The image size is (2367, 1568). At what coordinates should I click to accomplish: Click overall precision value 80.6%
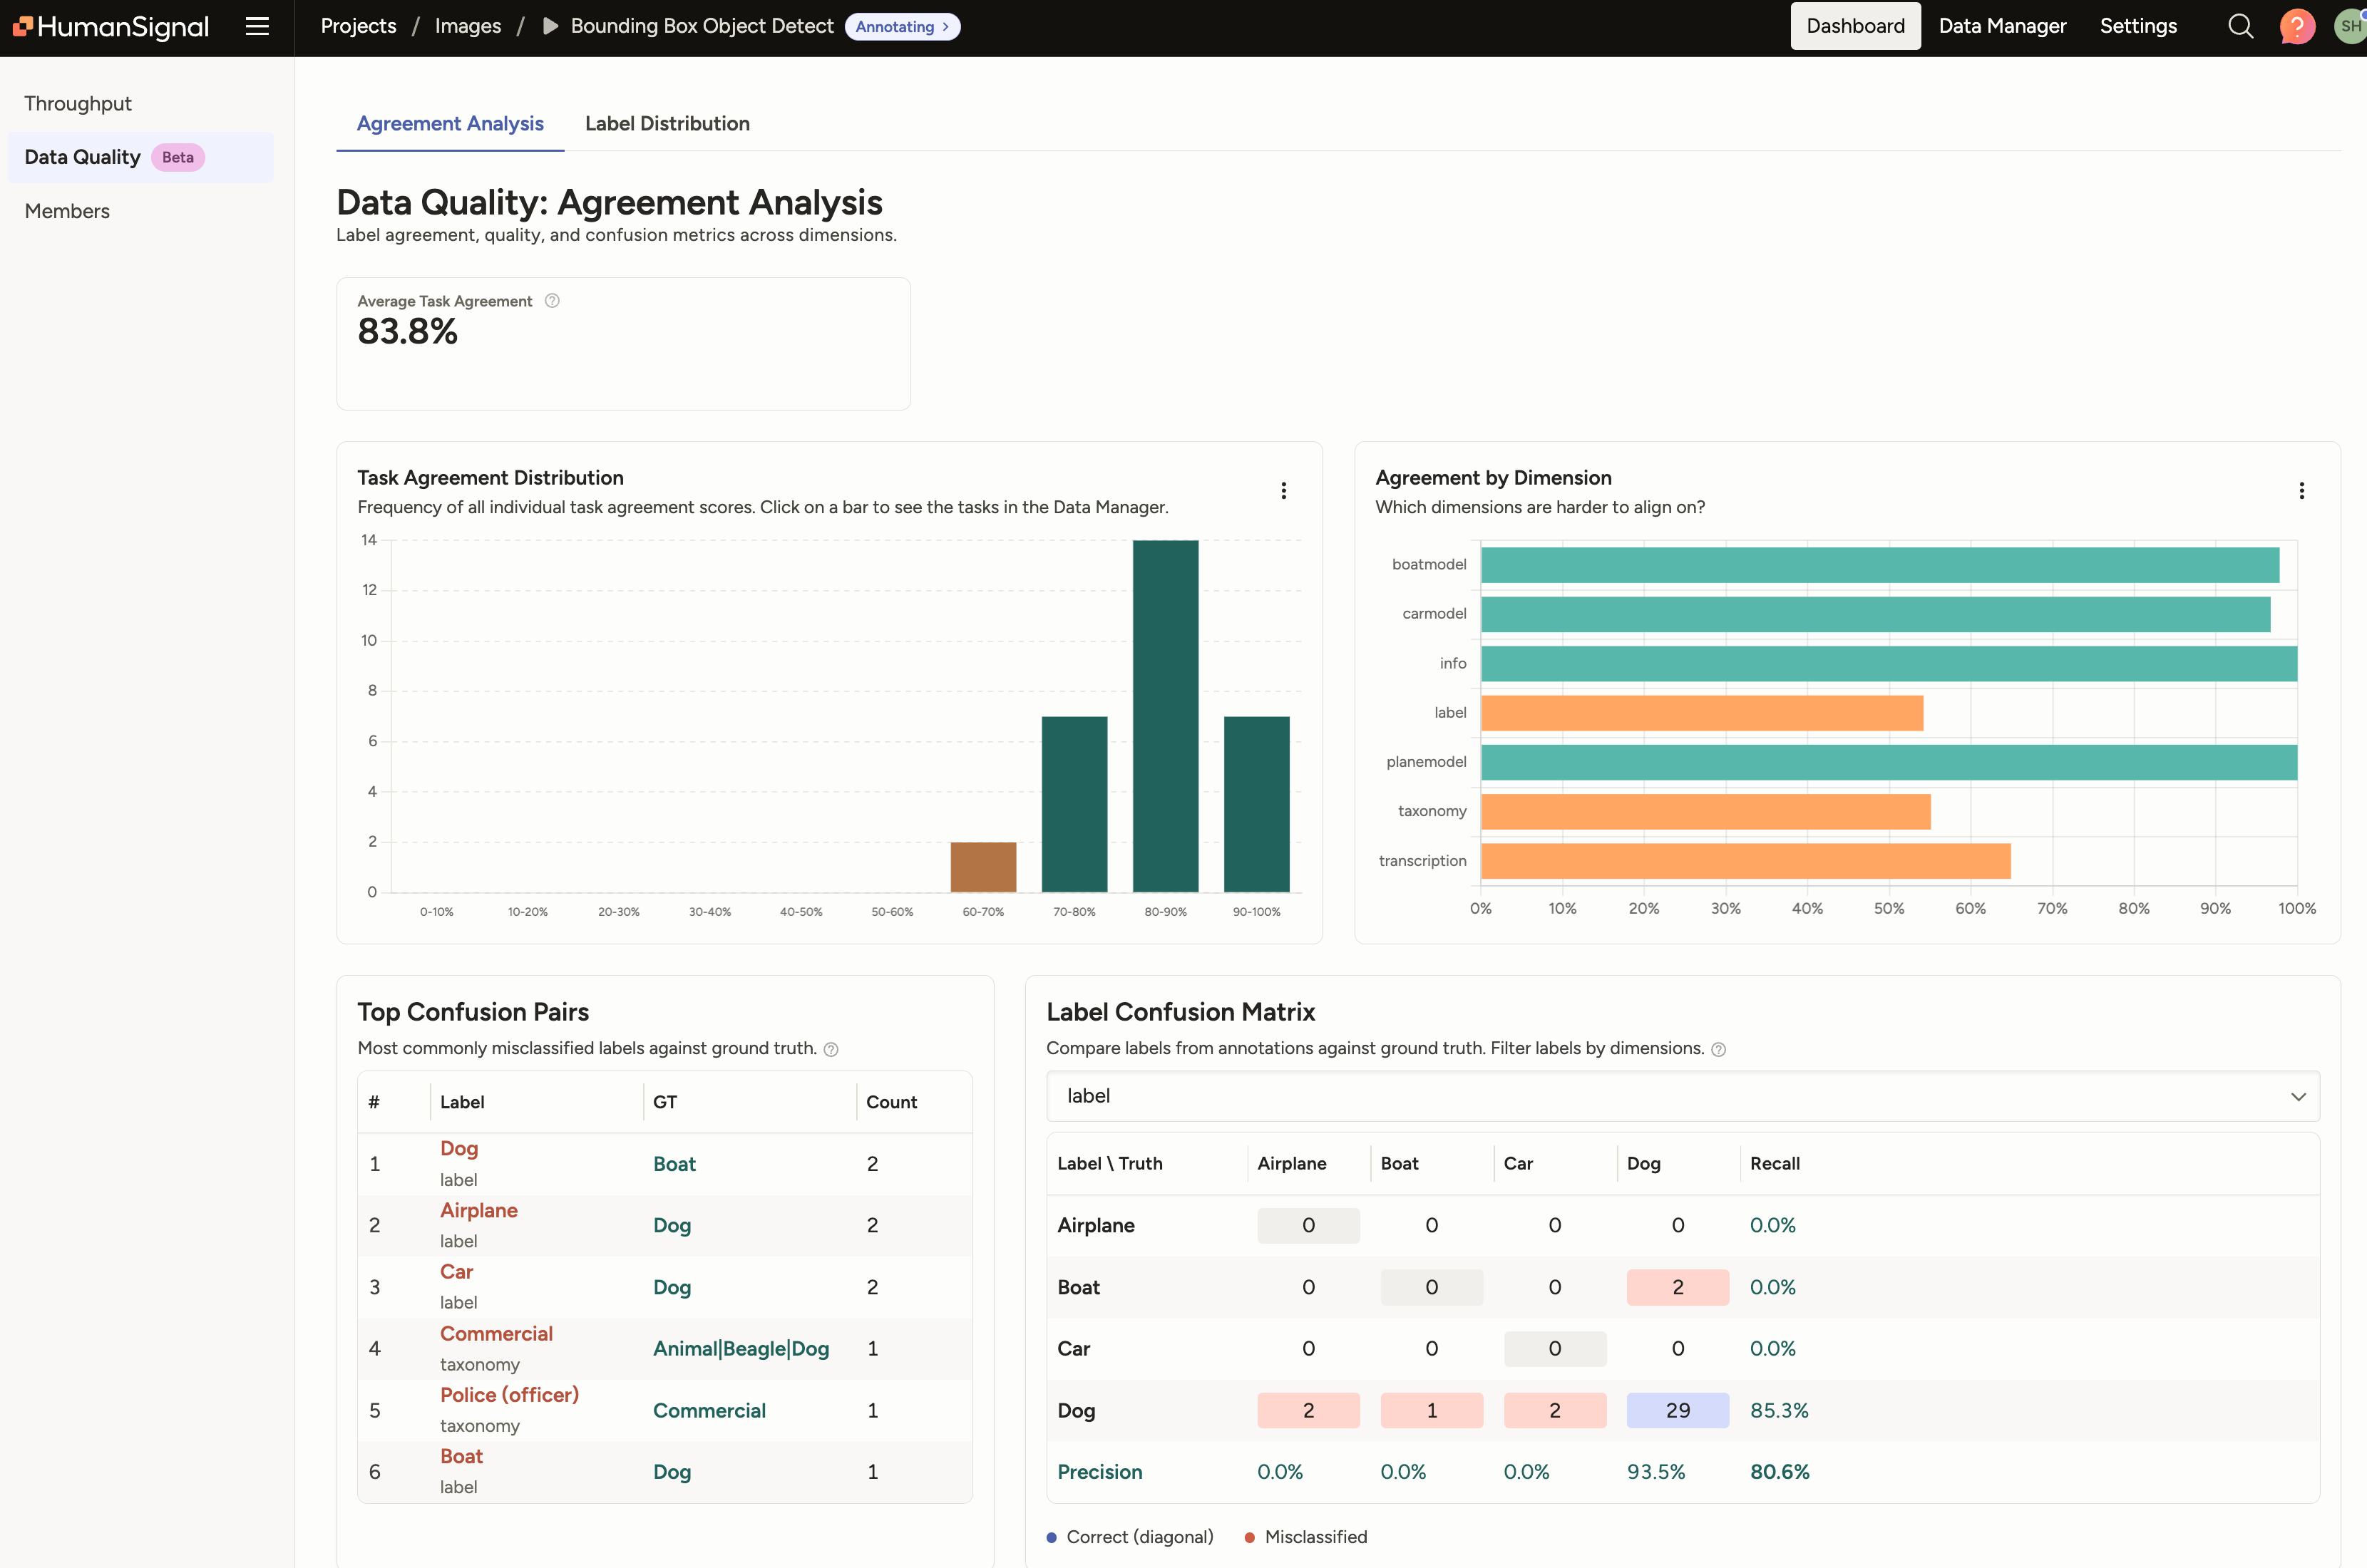(1780, 1472)
